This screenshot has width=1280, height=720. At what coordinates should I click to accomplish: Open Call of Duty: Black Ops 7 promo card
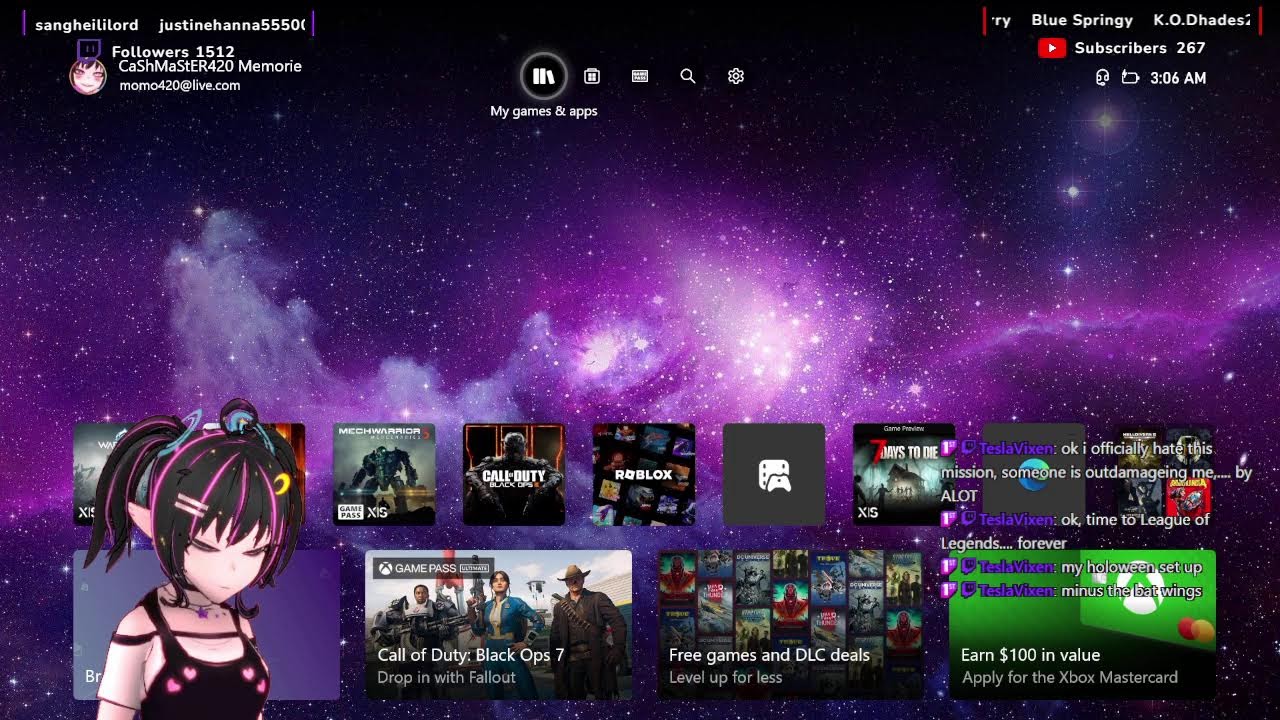click(x=498, y=625)
